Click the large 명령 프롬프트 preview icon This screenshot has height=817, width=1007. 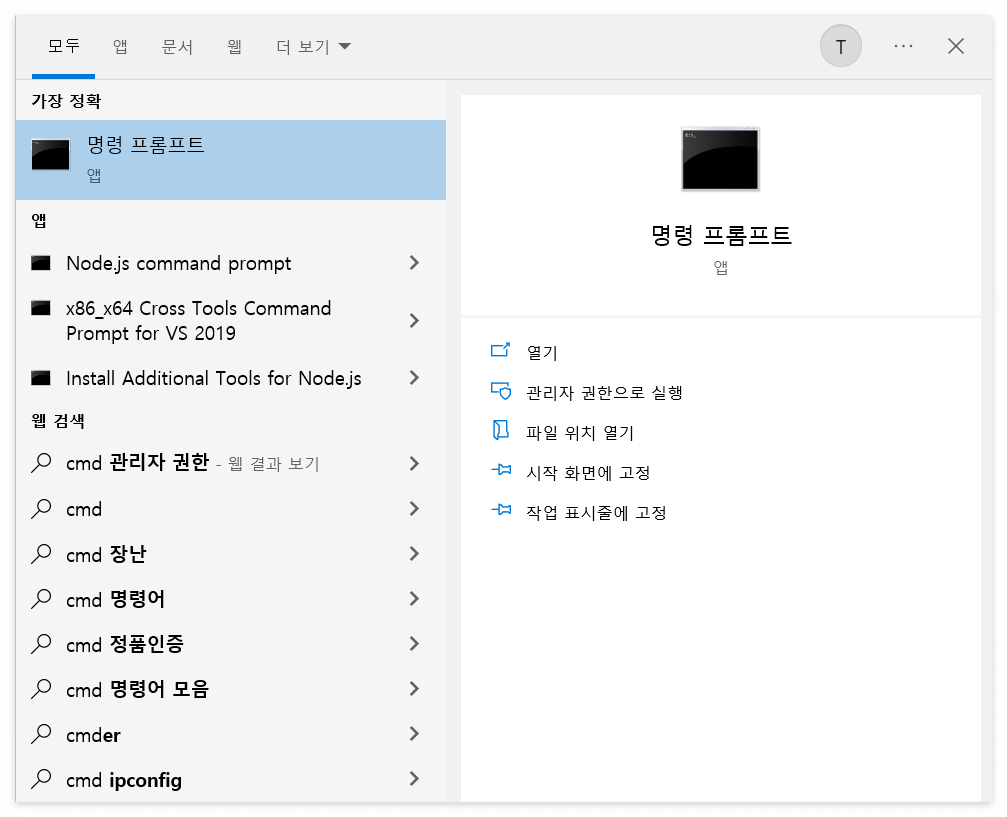pos(721,159)
